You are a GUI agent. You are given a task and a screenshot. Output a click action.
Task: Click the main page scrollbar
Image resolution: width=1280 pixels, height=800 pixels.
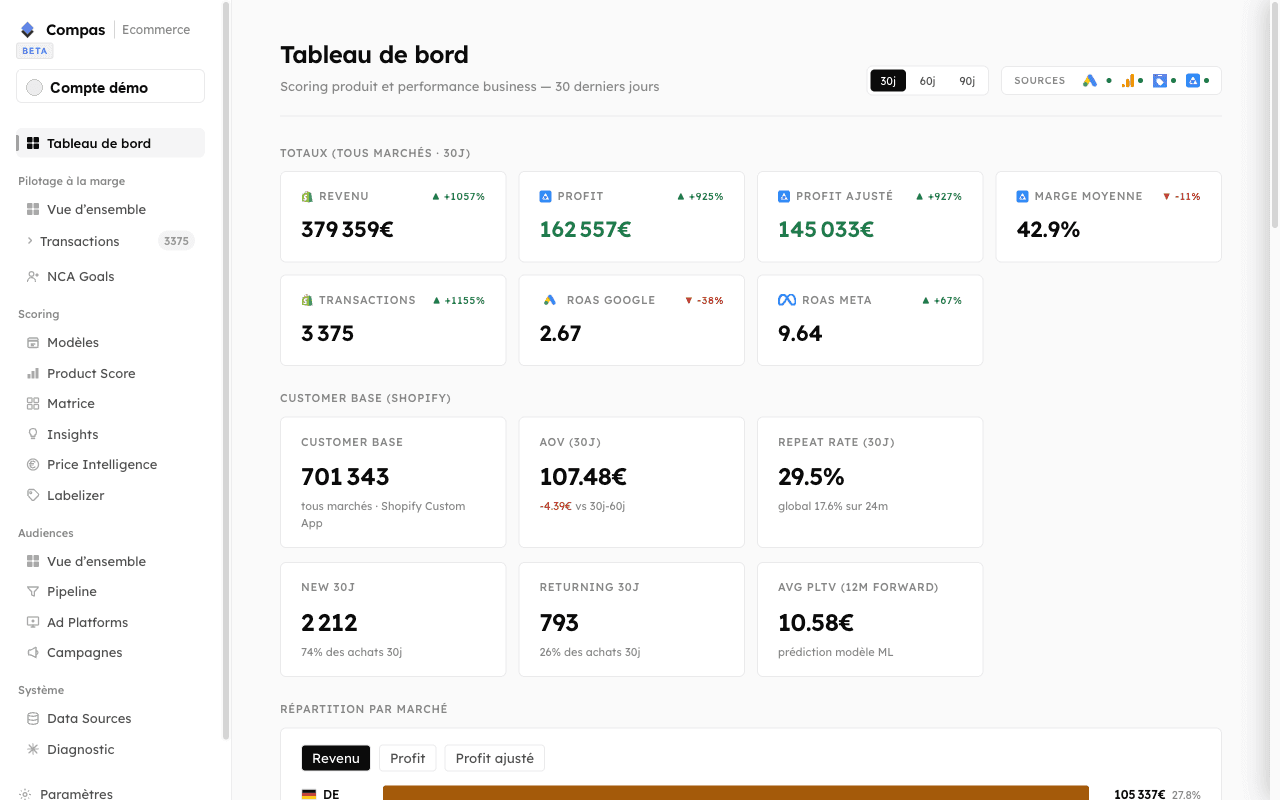click(x=1275, y=115)
